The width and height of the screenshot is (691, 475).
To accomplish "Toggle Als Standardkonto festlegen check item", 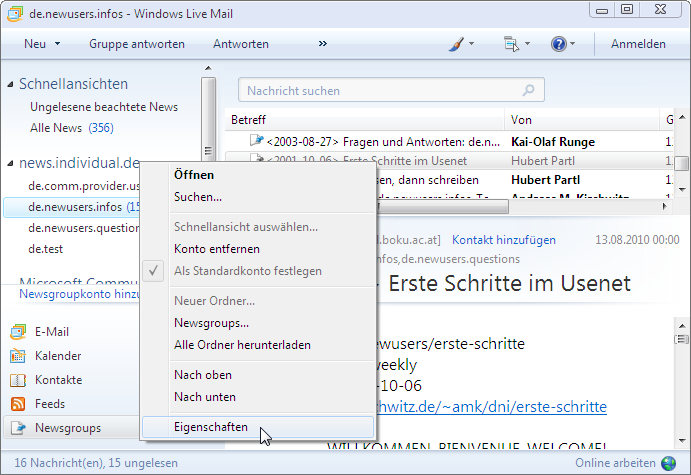I will 258,271.
